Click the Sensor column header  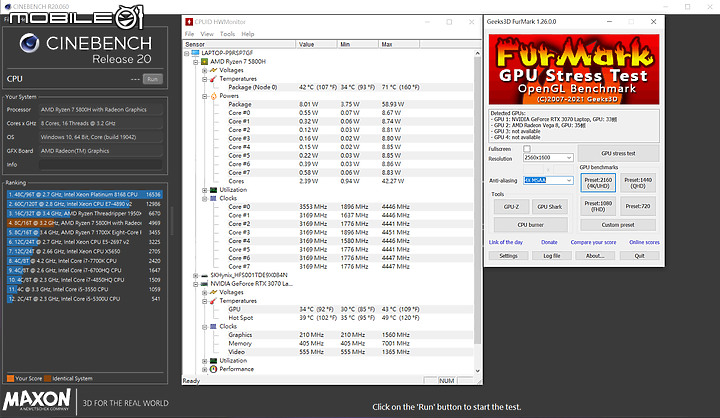click(239, 44)
